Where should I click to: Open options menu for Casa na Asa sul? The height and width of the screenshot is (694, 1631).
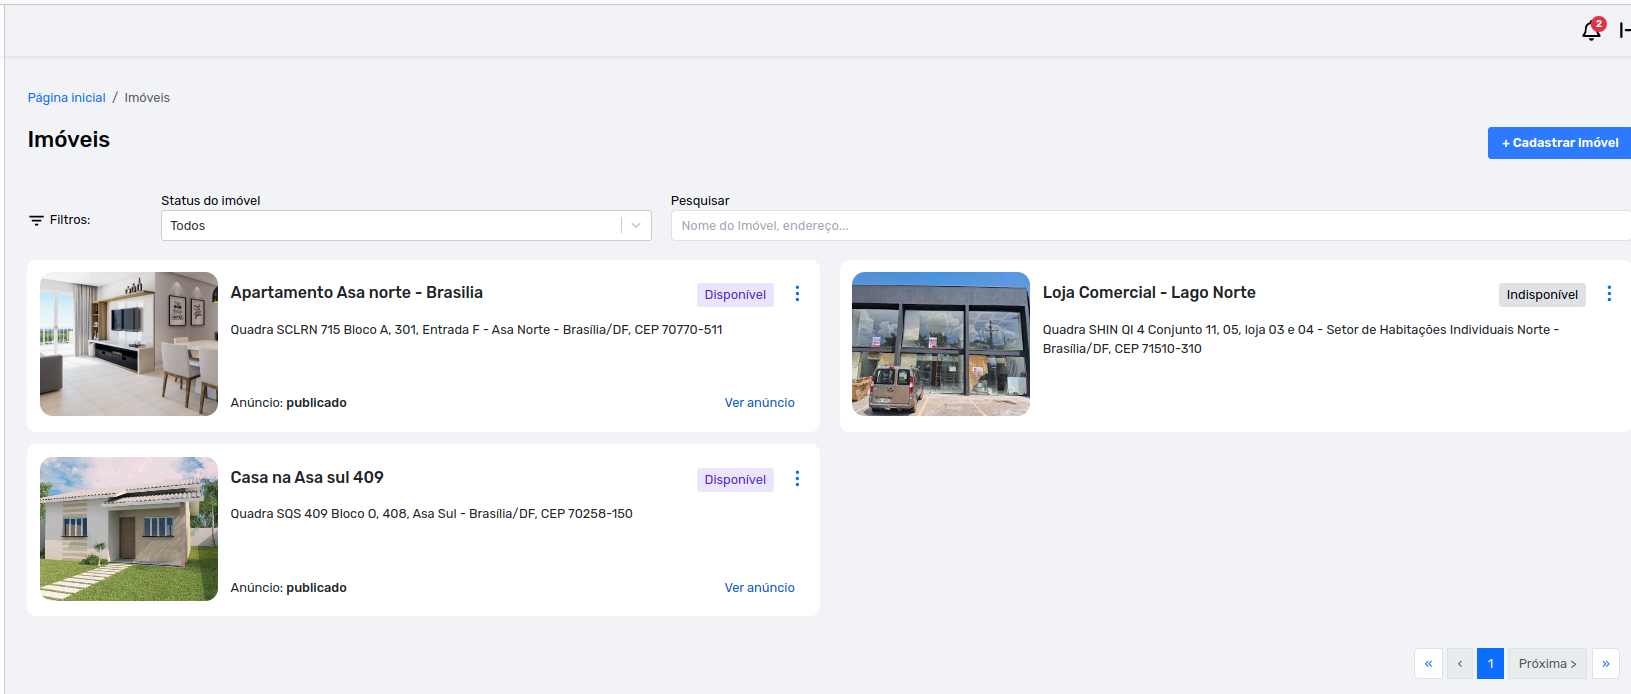pos(797,479)
